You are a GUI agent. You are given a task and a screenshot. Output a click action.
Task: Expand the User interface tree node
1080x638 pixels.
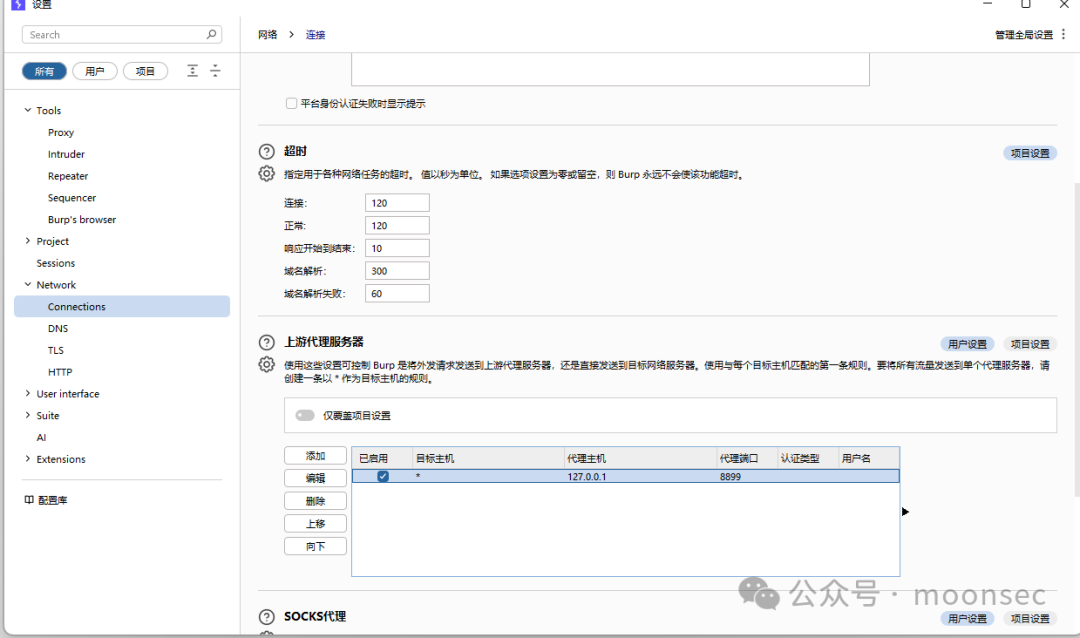(x=28, y=393)
